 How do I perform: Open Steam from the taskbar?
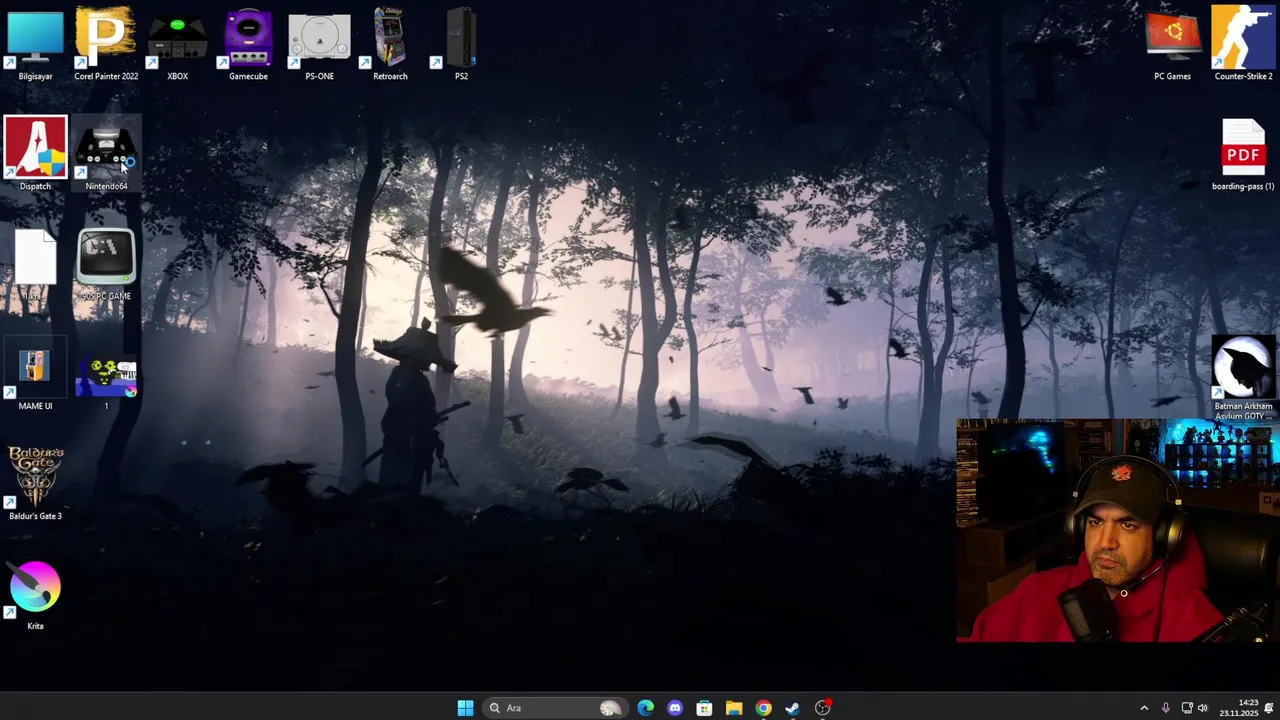[793, 708]
